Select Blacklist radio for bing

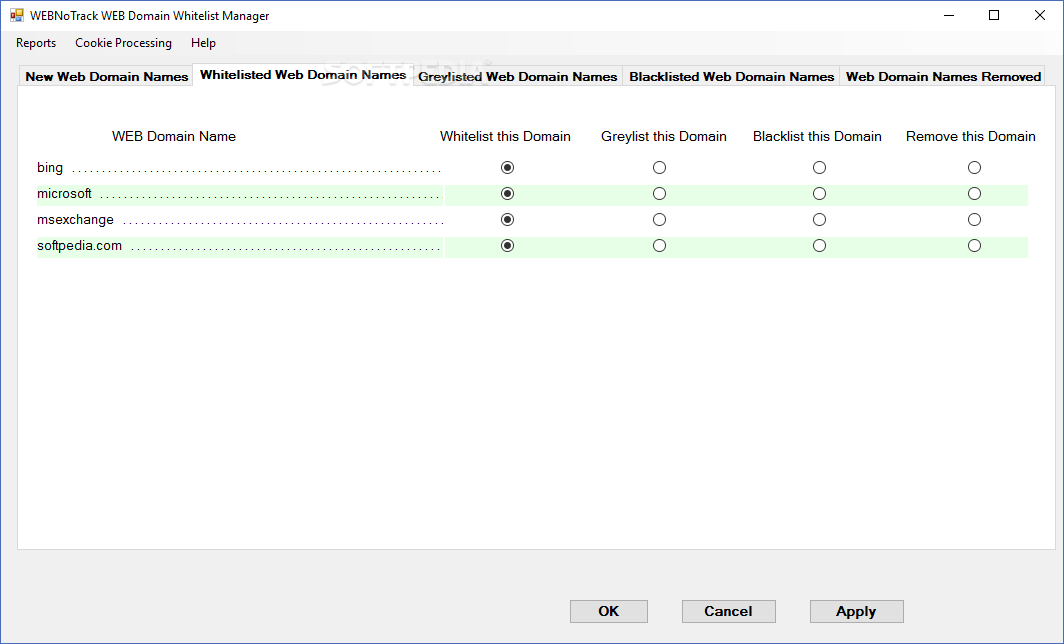(819, 168)
